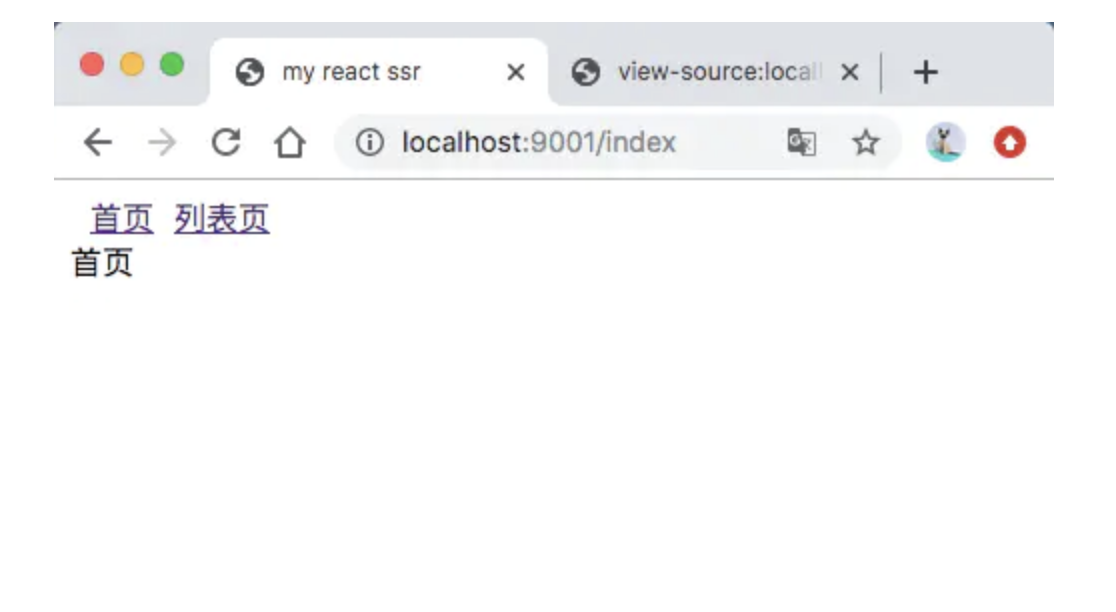View site information for localhost
Viewport: 1116px width, 612px height.
(x=370, y=143)
